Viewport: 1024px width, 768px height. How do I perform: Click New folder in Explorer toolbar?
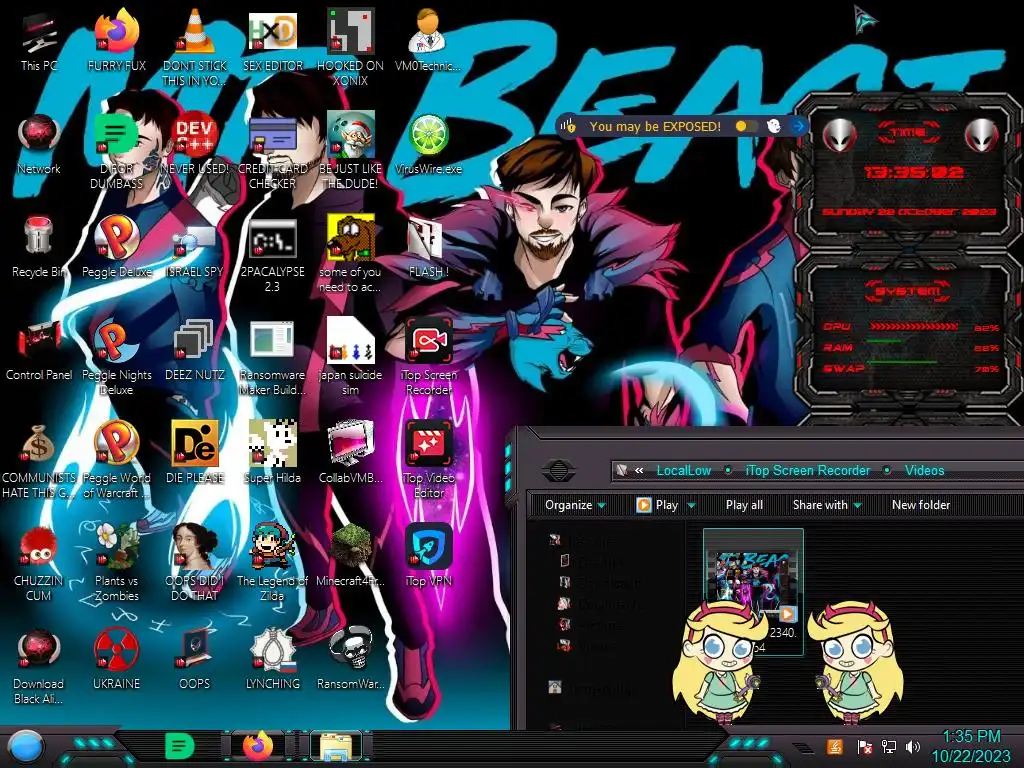click(x=921, y=505)
